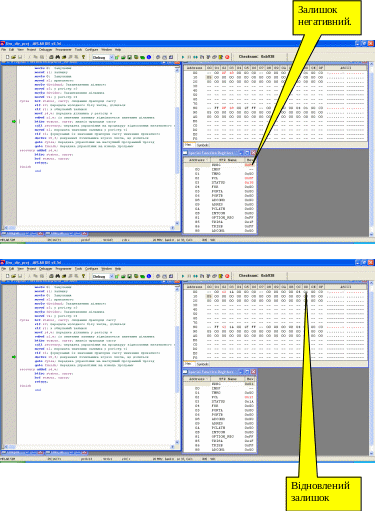Halt execution icon in top MPLAB window

[189, 57]
